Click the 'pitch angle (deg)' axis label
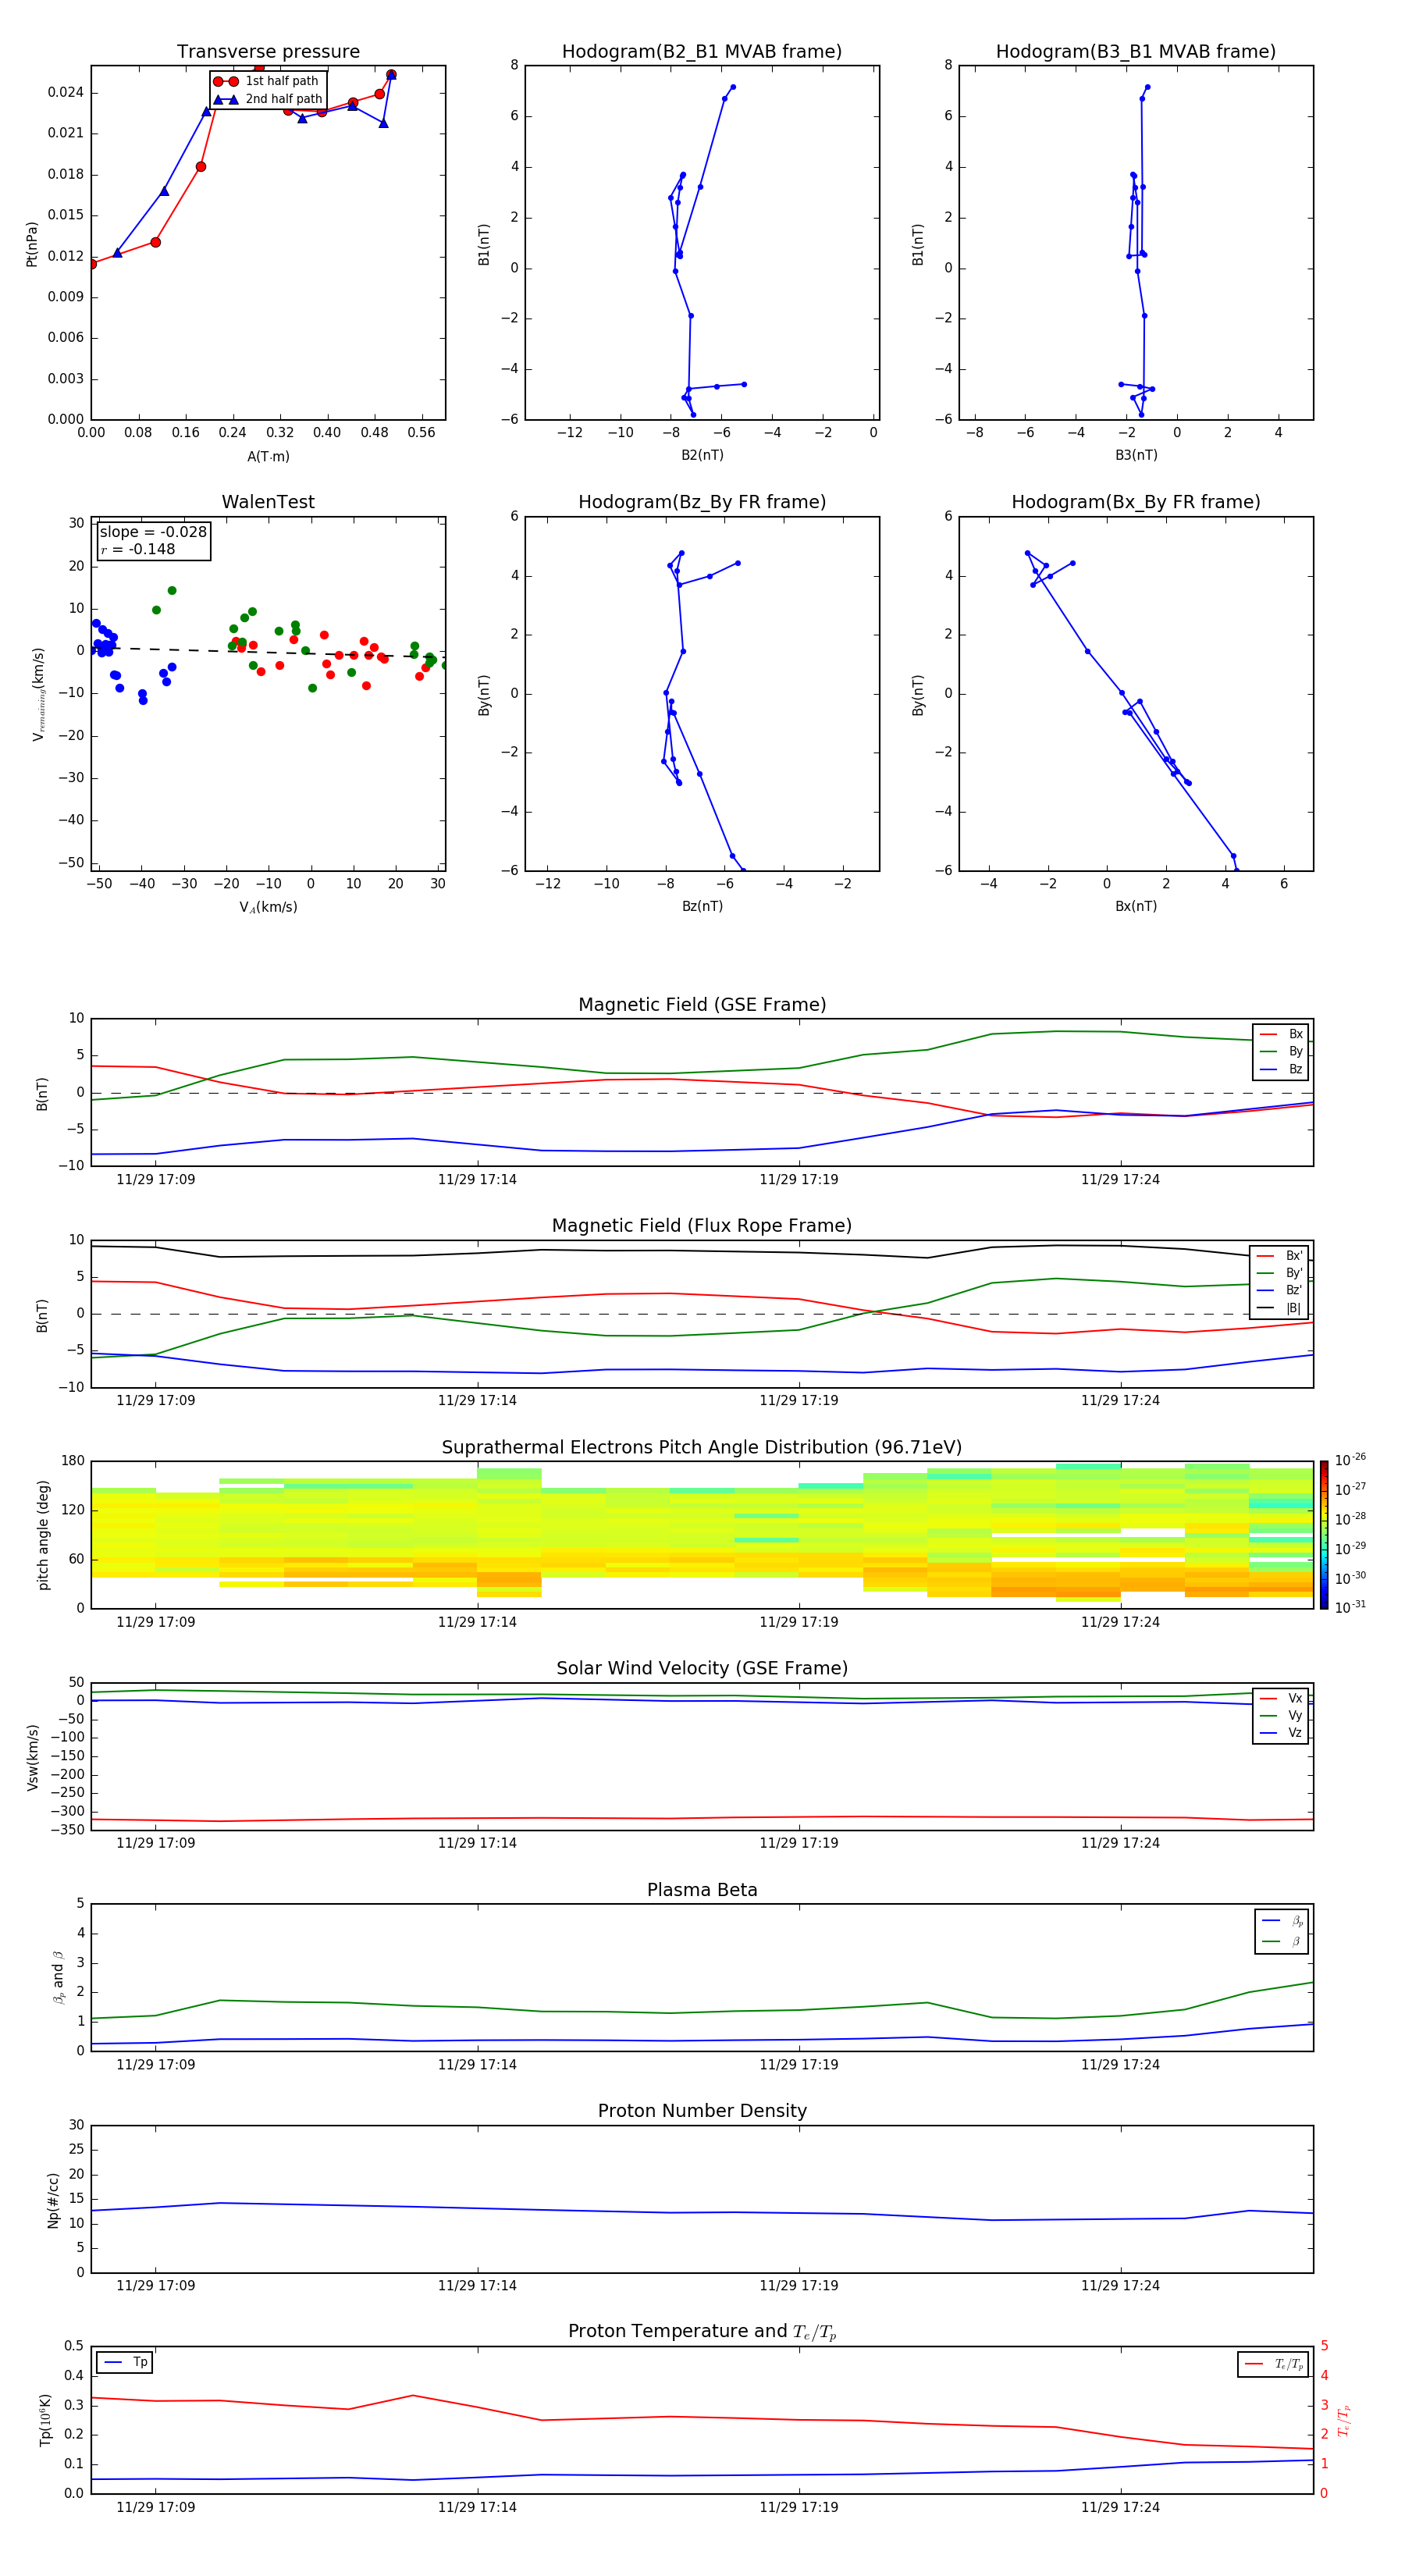The width and height of the screenshot is (1405, 2576). pos(43,1535)
